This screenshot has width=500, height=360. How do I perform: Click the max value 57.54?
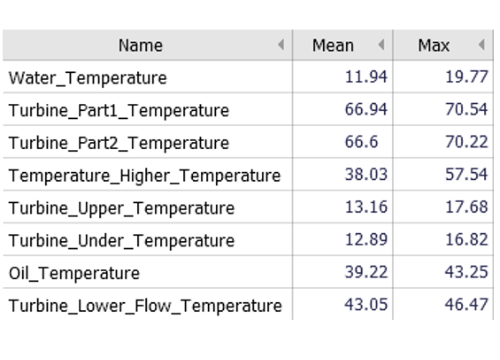point(467,174)
